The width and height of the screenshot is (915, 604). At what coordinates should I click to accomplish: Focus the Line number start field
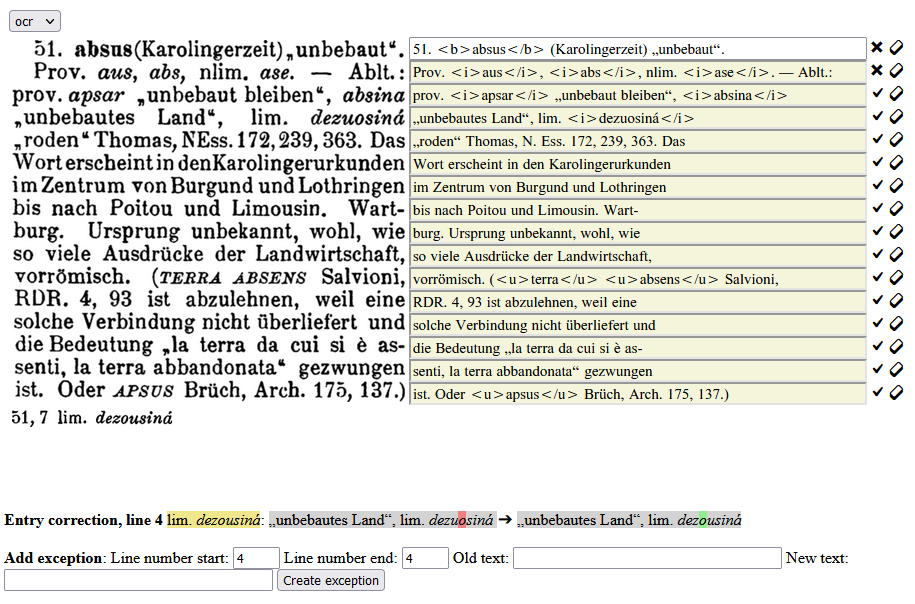coord(256,558)
